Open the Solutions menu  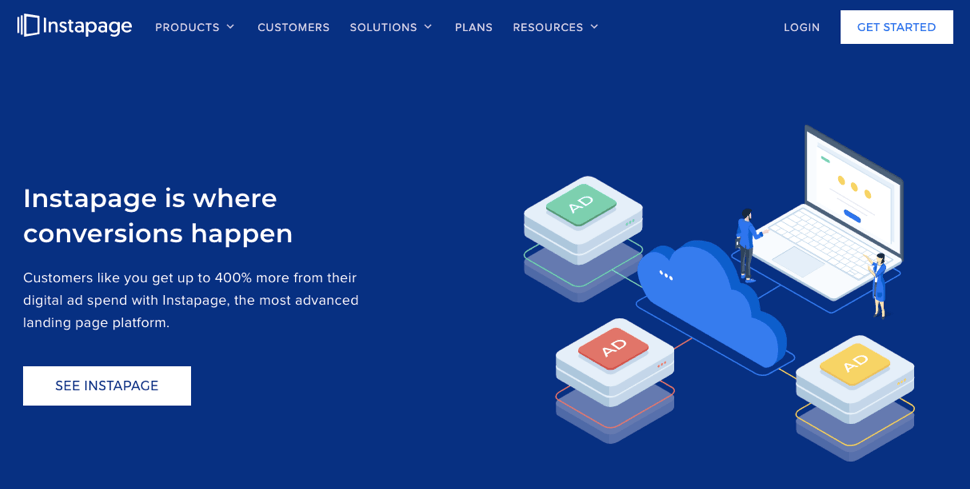tap(384, 27)
